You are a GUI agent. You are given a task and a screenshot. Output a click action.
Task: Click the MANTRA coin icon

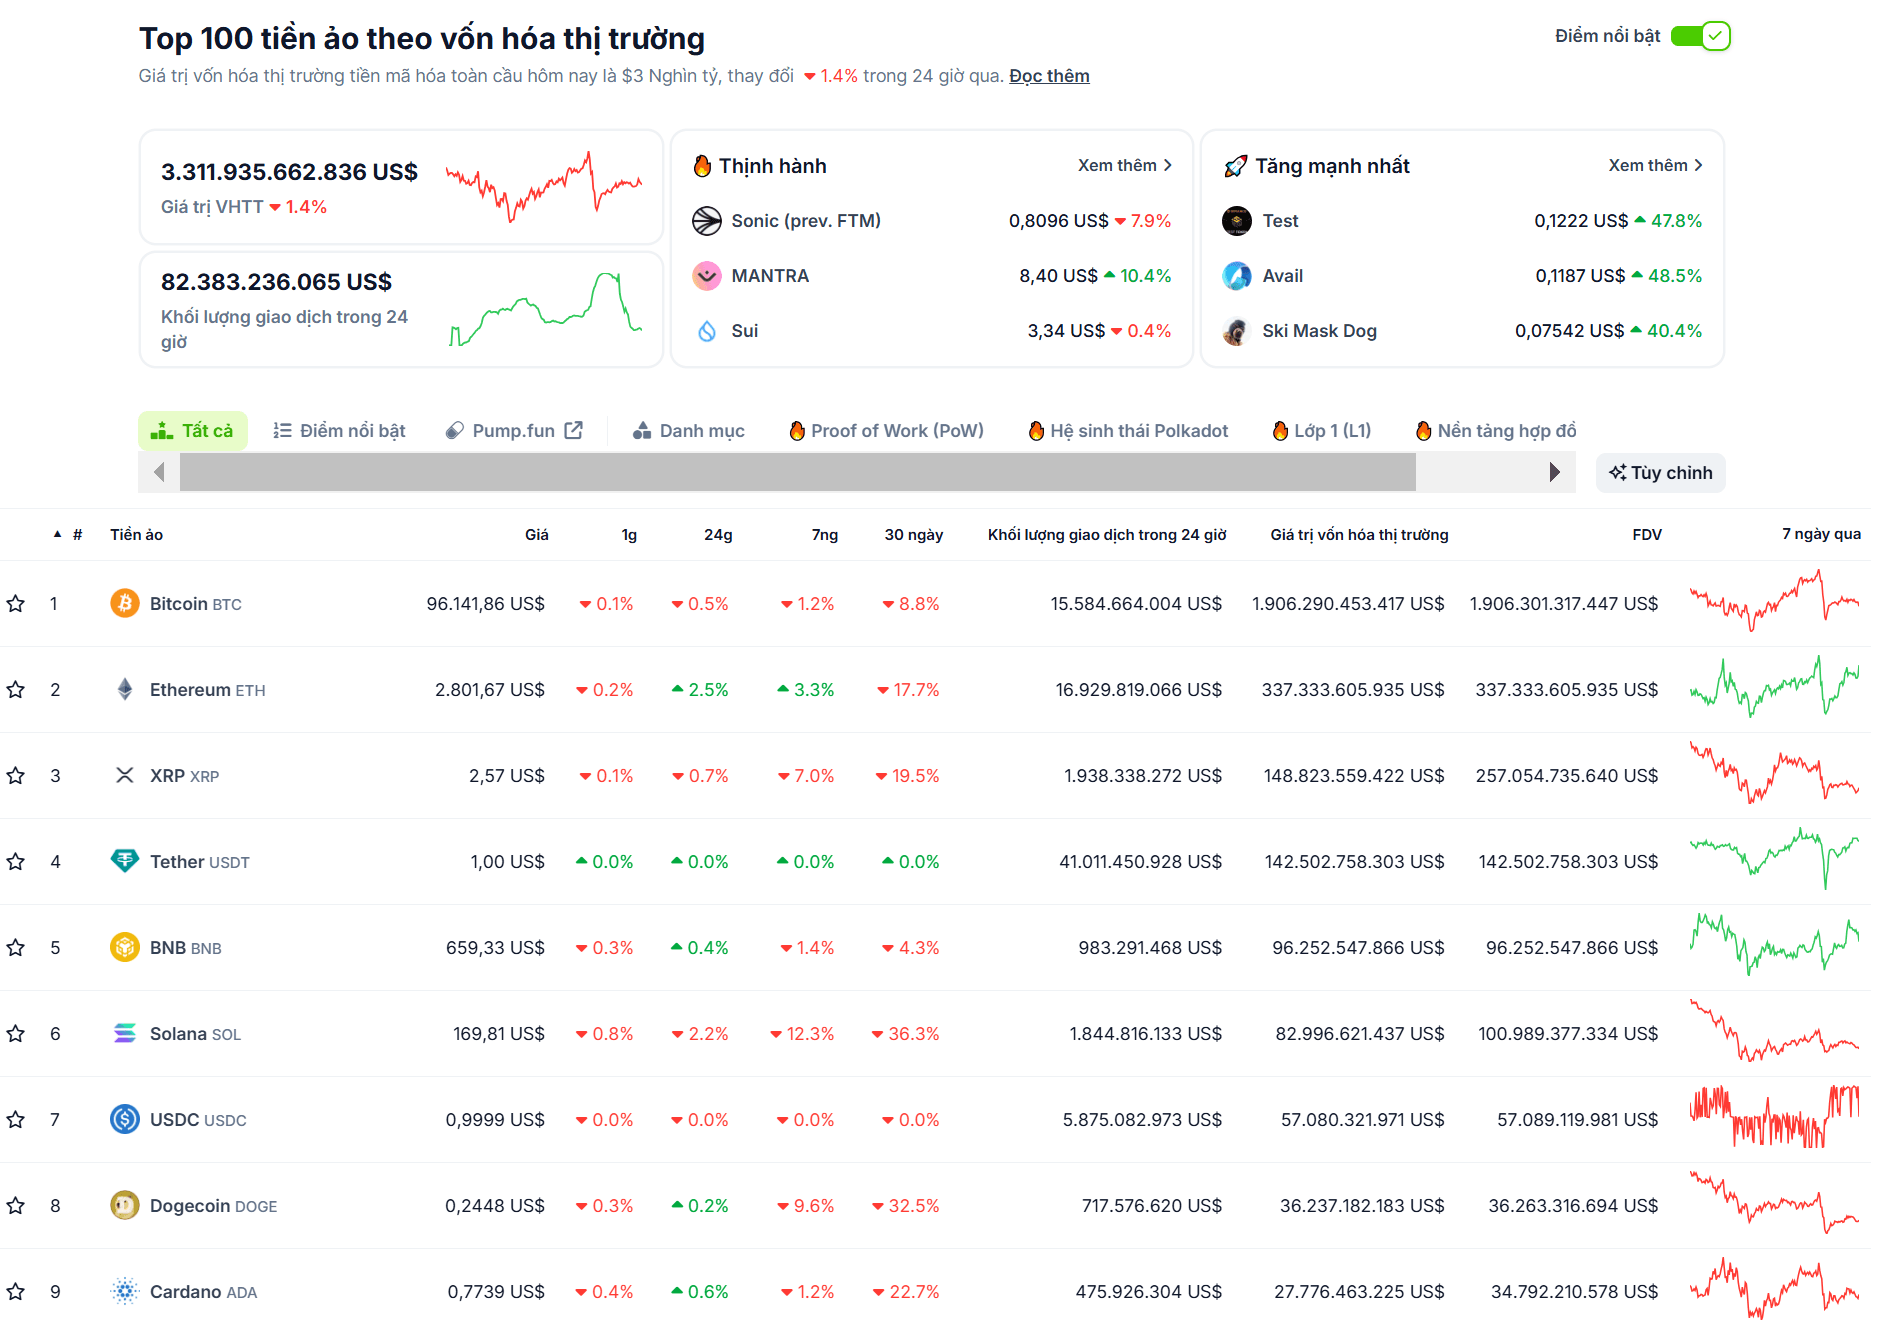(707, 276)
